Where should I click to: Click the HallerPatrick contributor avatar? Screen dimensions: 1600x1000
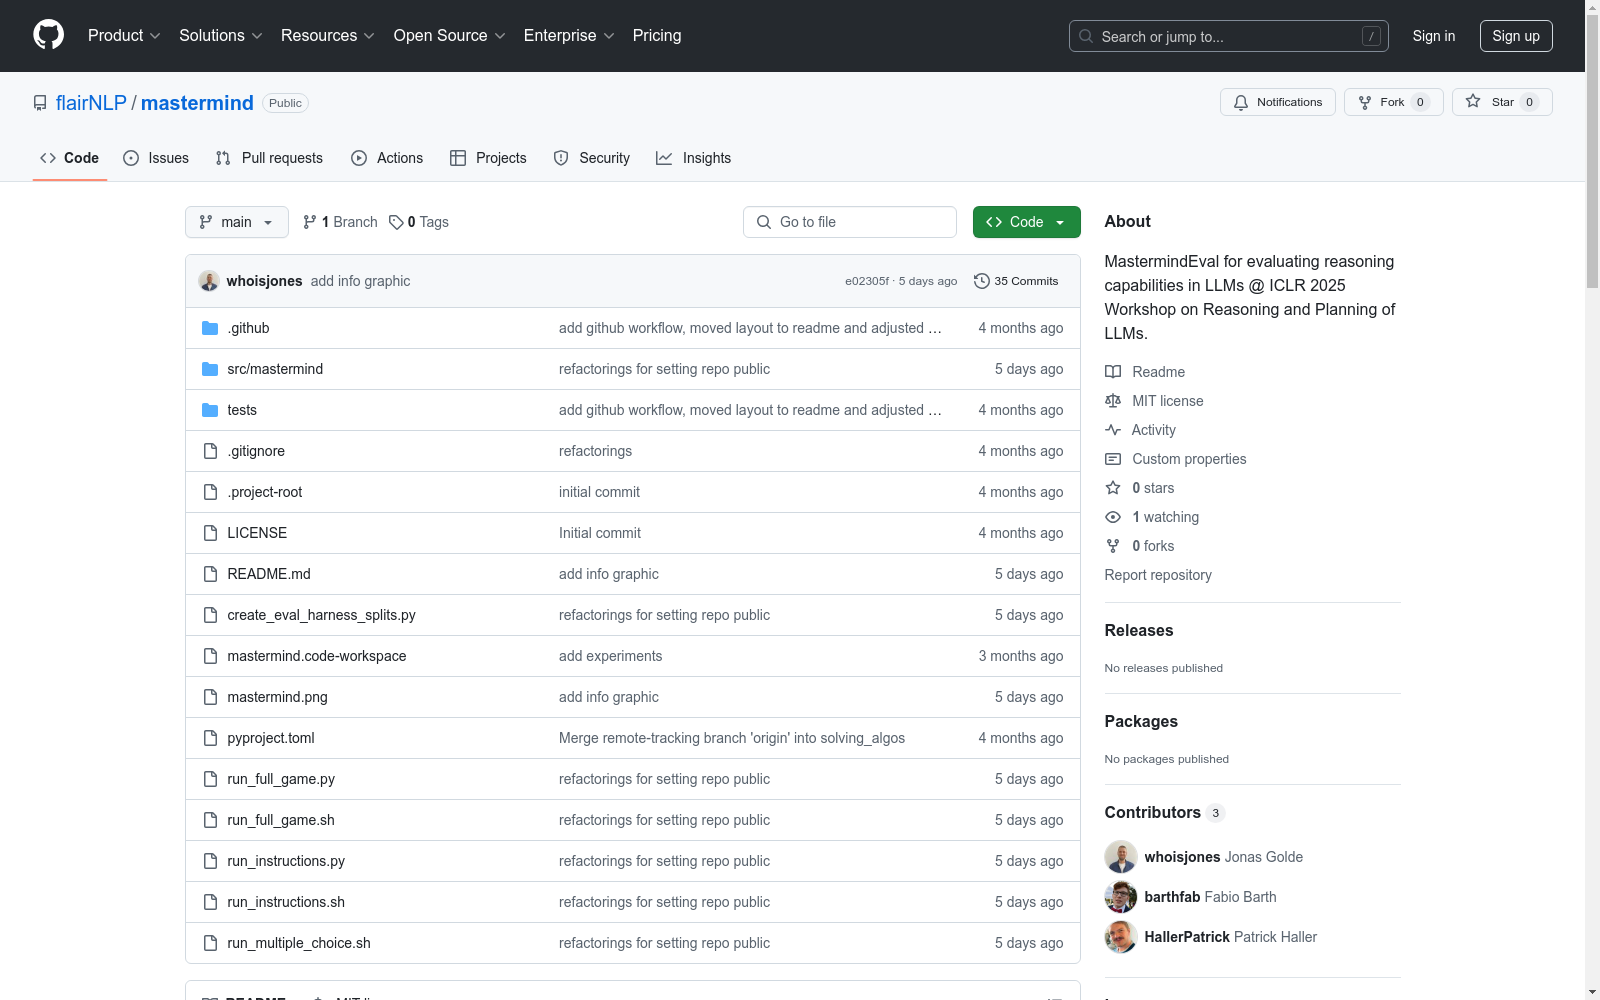pyautogui.click(x=1121, y=937)
